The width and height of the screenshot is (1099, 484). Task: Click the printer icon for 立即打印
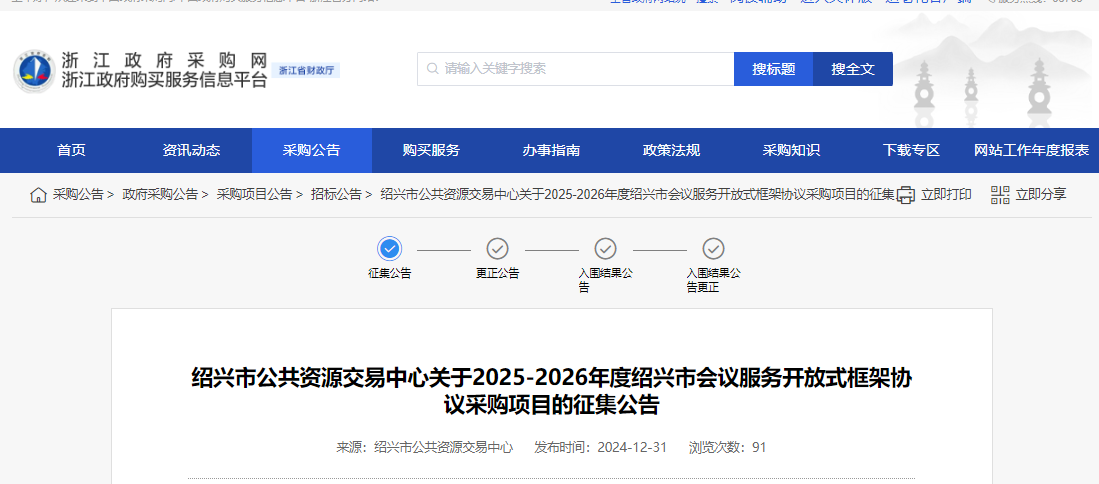pyautogui.click(x=906, y=194)
